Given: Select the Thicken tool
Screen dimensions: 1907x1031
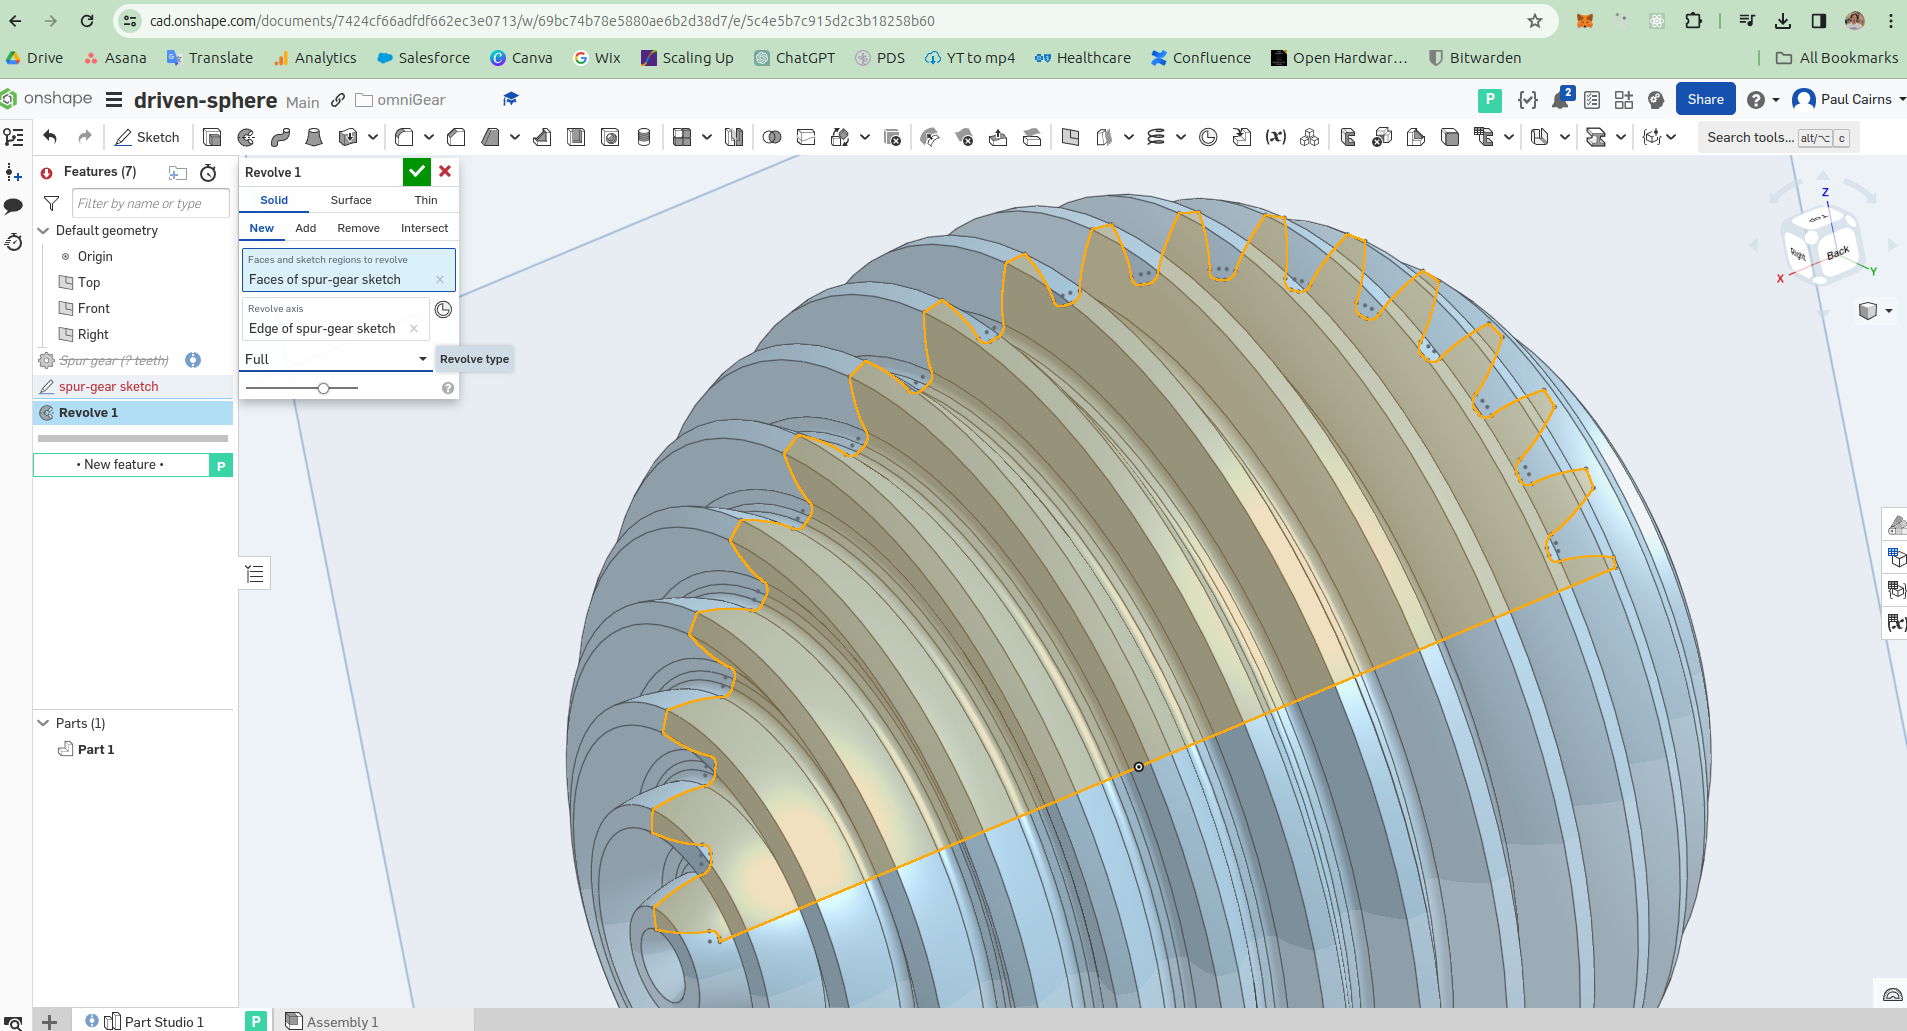Looking at the screenshot, I should click(348, 137).
